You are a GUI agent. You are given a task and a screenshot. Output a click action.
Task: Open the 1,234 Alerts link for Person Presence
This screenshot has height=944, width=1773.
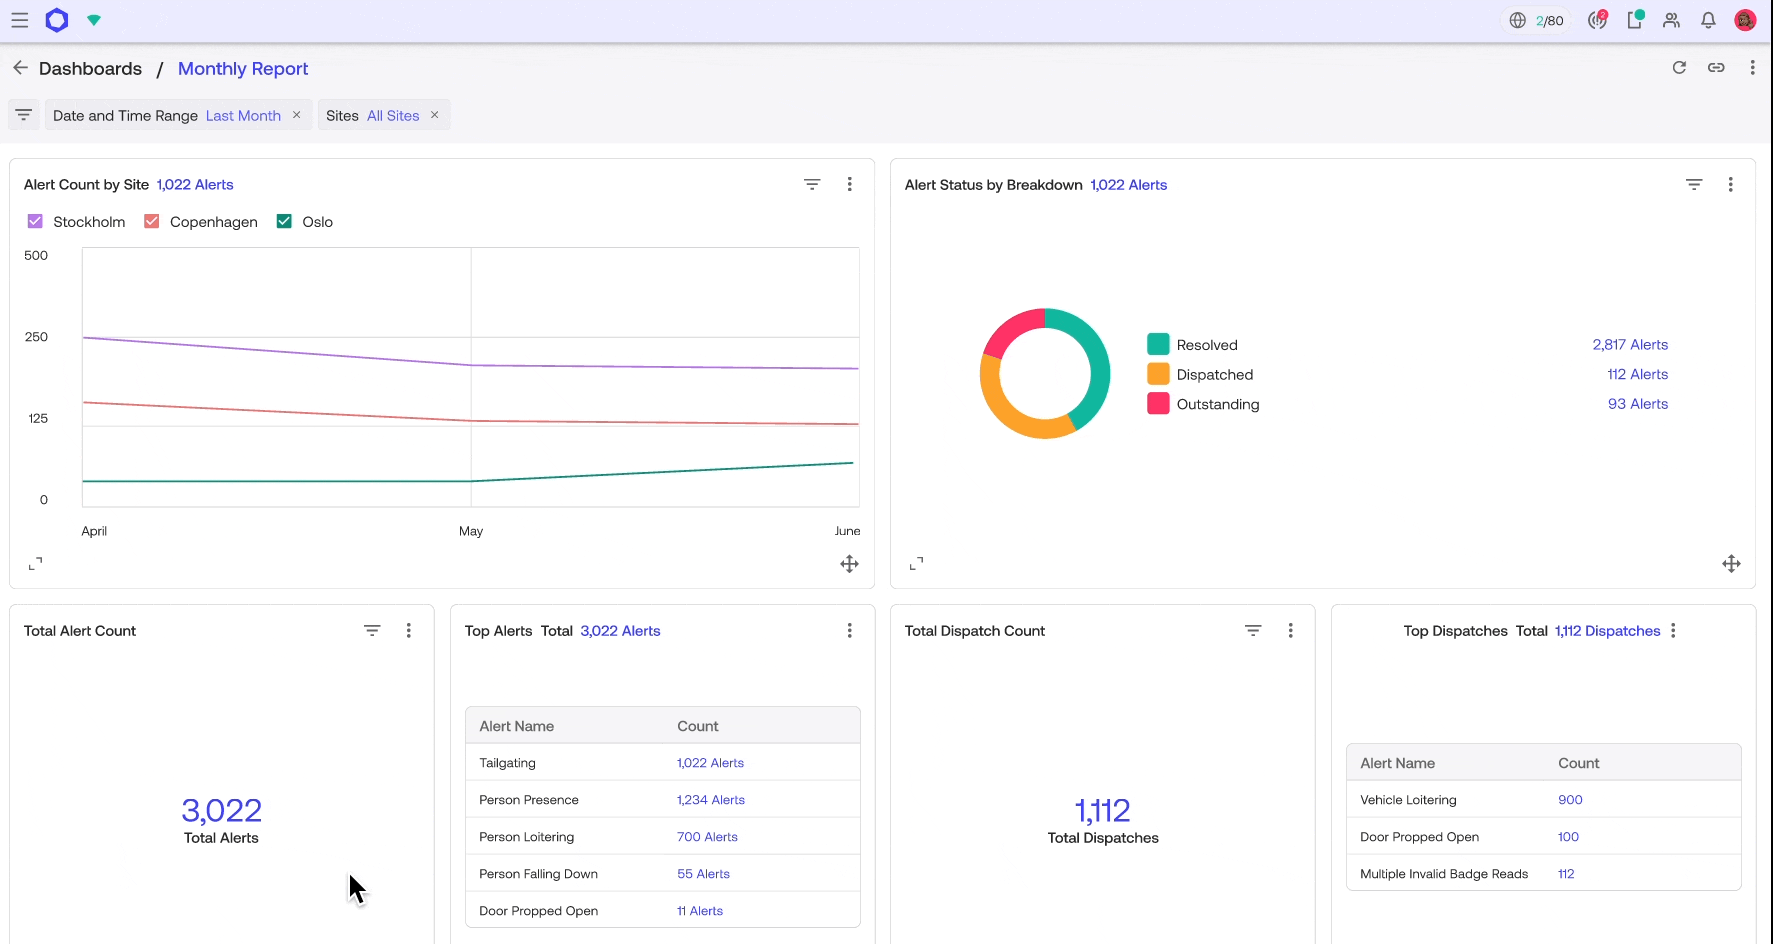(x=710, y=799)
